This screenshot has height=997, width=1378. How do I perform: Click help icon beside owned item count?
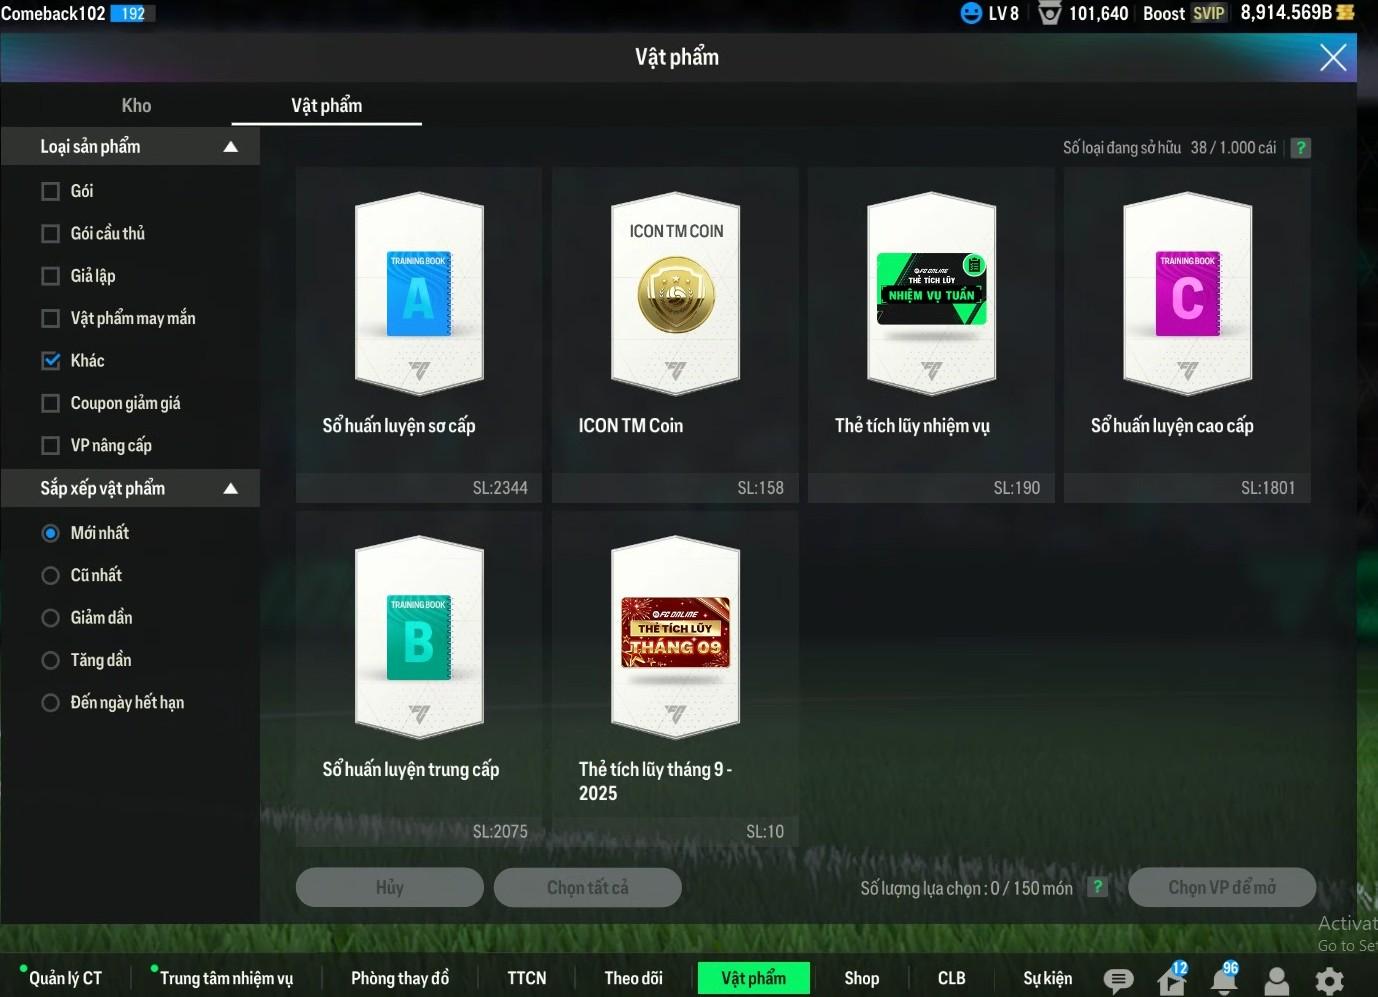[1300, 148]
